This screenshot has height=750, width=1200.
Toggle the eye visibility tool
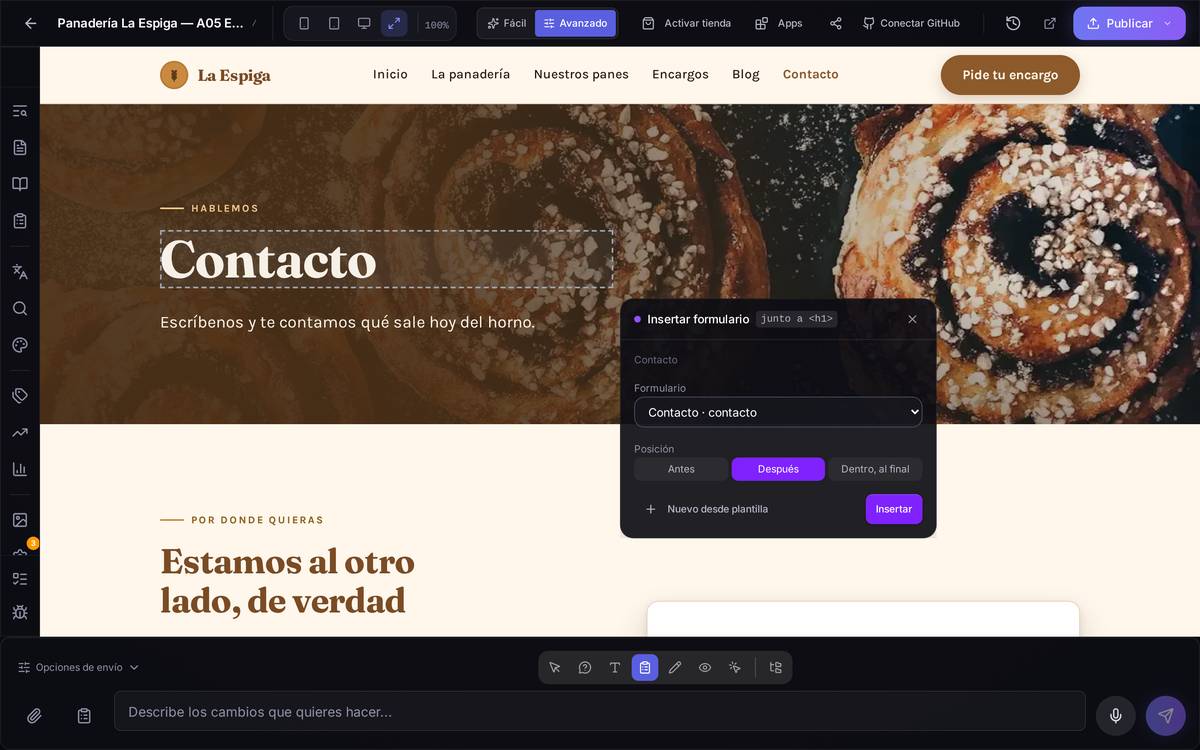click(x=705, y=667)
